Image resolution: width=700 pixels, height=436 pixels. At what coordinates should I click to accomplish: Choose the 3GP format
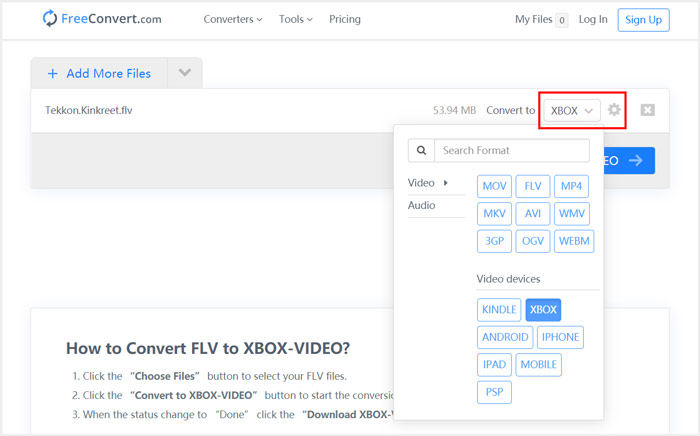(494, 241)
